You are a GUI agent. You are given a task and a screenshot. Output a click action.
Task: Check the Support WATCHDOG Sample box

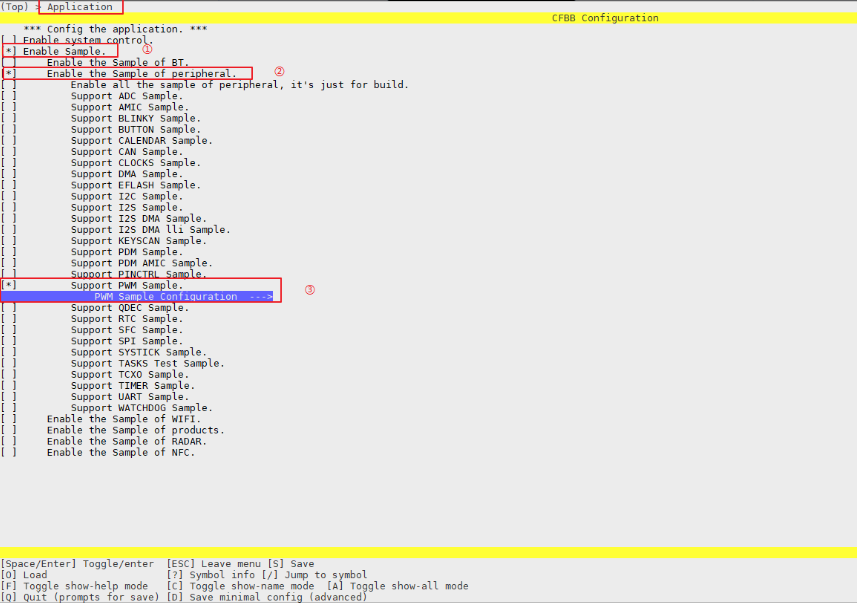tap(10, 408)
